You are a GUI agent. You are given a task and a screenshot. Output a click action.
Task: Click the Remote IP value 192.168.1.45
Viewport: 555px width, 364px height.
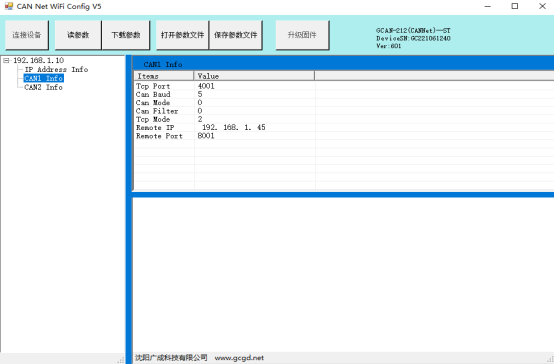(x=234, y=127)
